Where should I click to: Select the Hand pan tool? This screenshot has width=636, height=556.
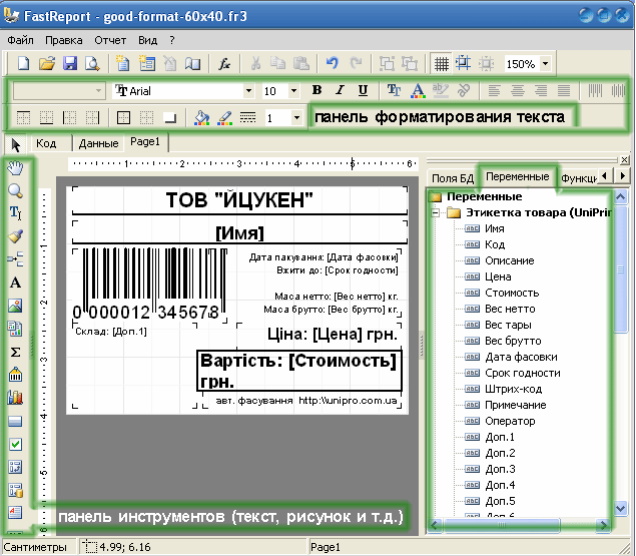pyautogui.click(x=16, y=167)
